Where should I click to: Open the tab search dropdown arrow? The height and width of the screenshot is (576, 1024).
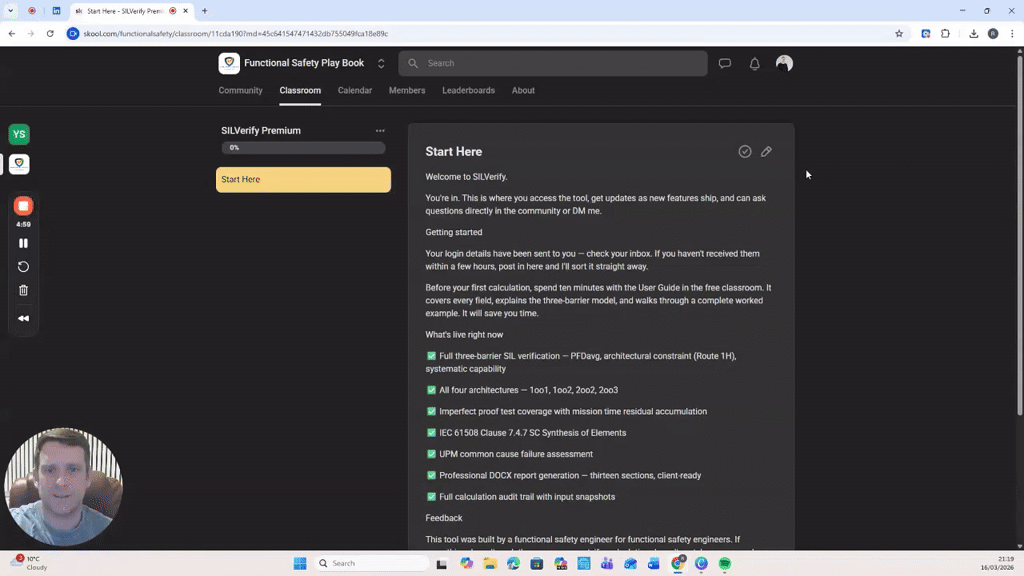click(10, 10)
